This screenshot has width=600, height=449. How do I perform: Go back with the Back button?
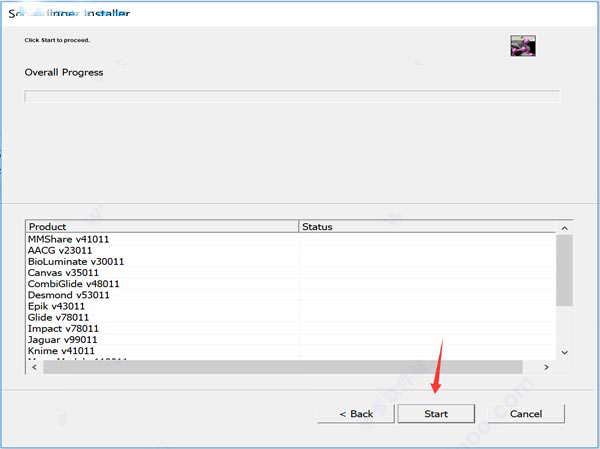click(356, 413)
